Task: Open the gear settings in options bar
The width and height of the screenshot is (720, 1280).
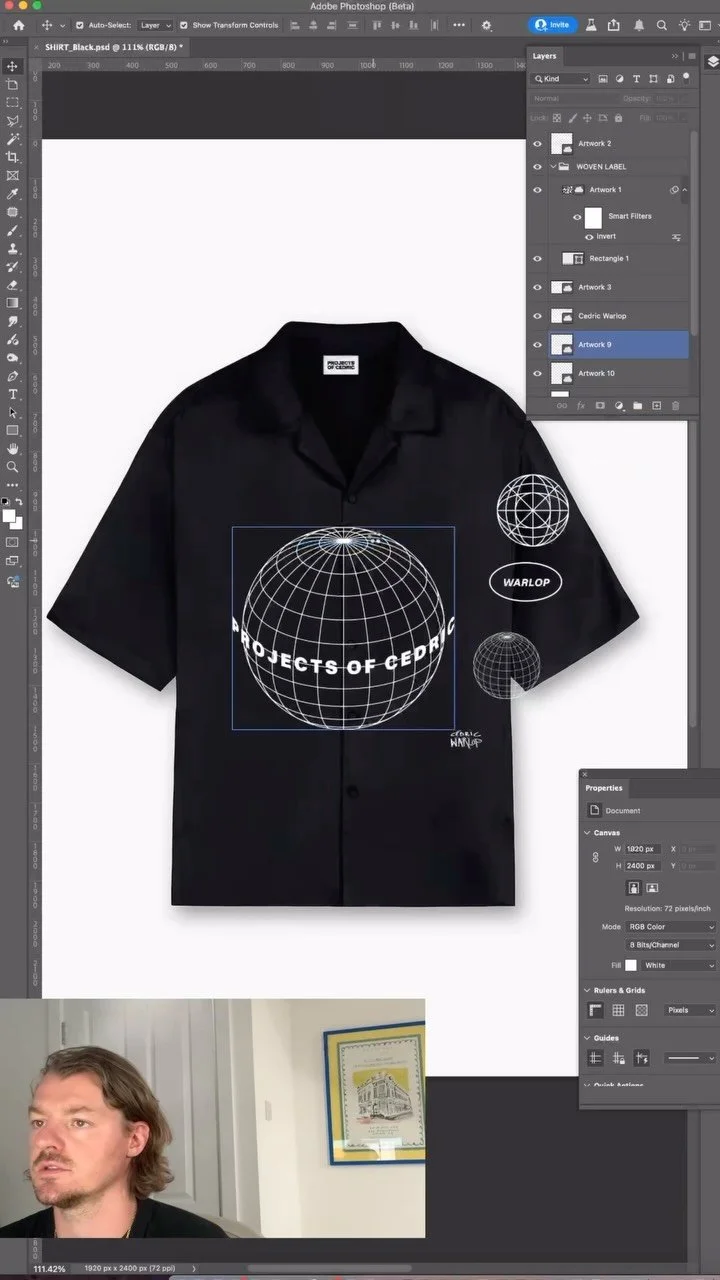Action: click(x=487, y=25)
